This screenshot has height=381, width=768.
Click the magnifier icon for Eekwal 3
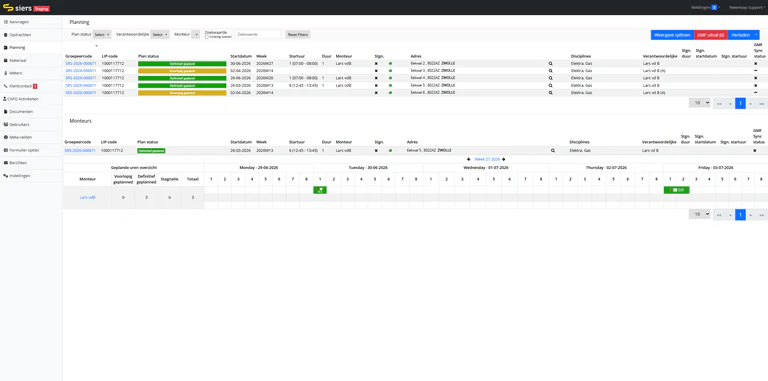(551, 71)
